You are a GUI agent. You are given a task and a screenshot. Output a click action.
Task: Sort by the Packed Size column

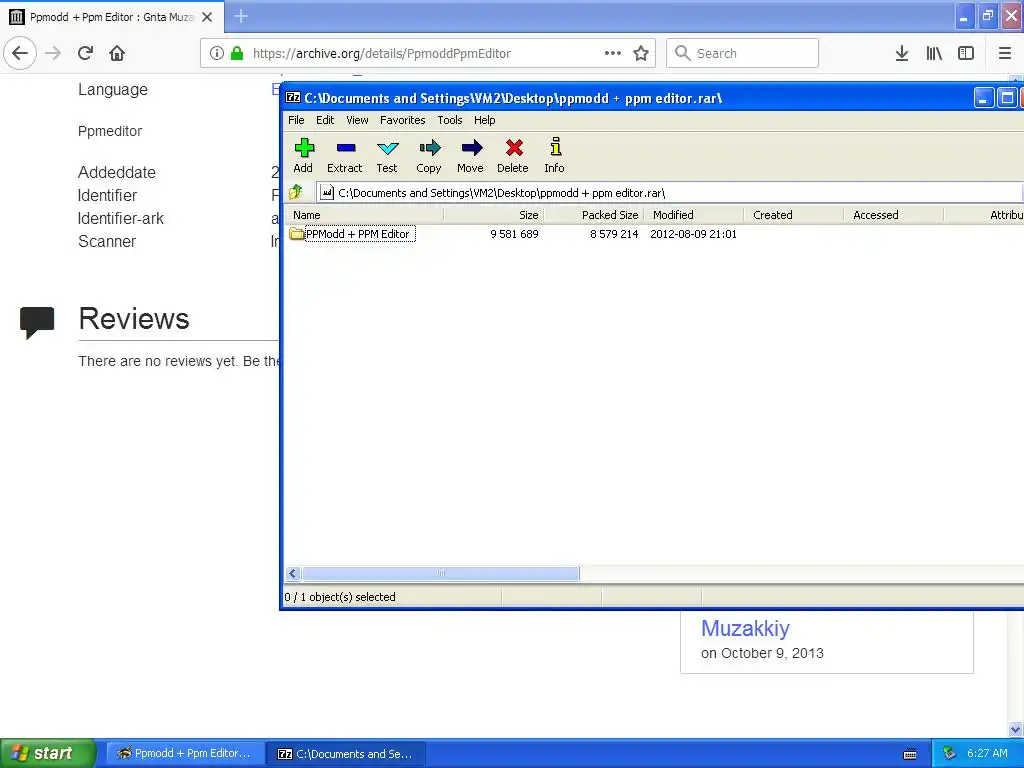coord(594,215)
